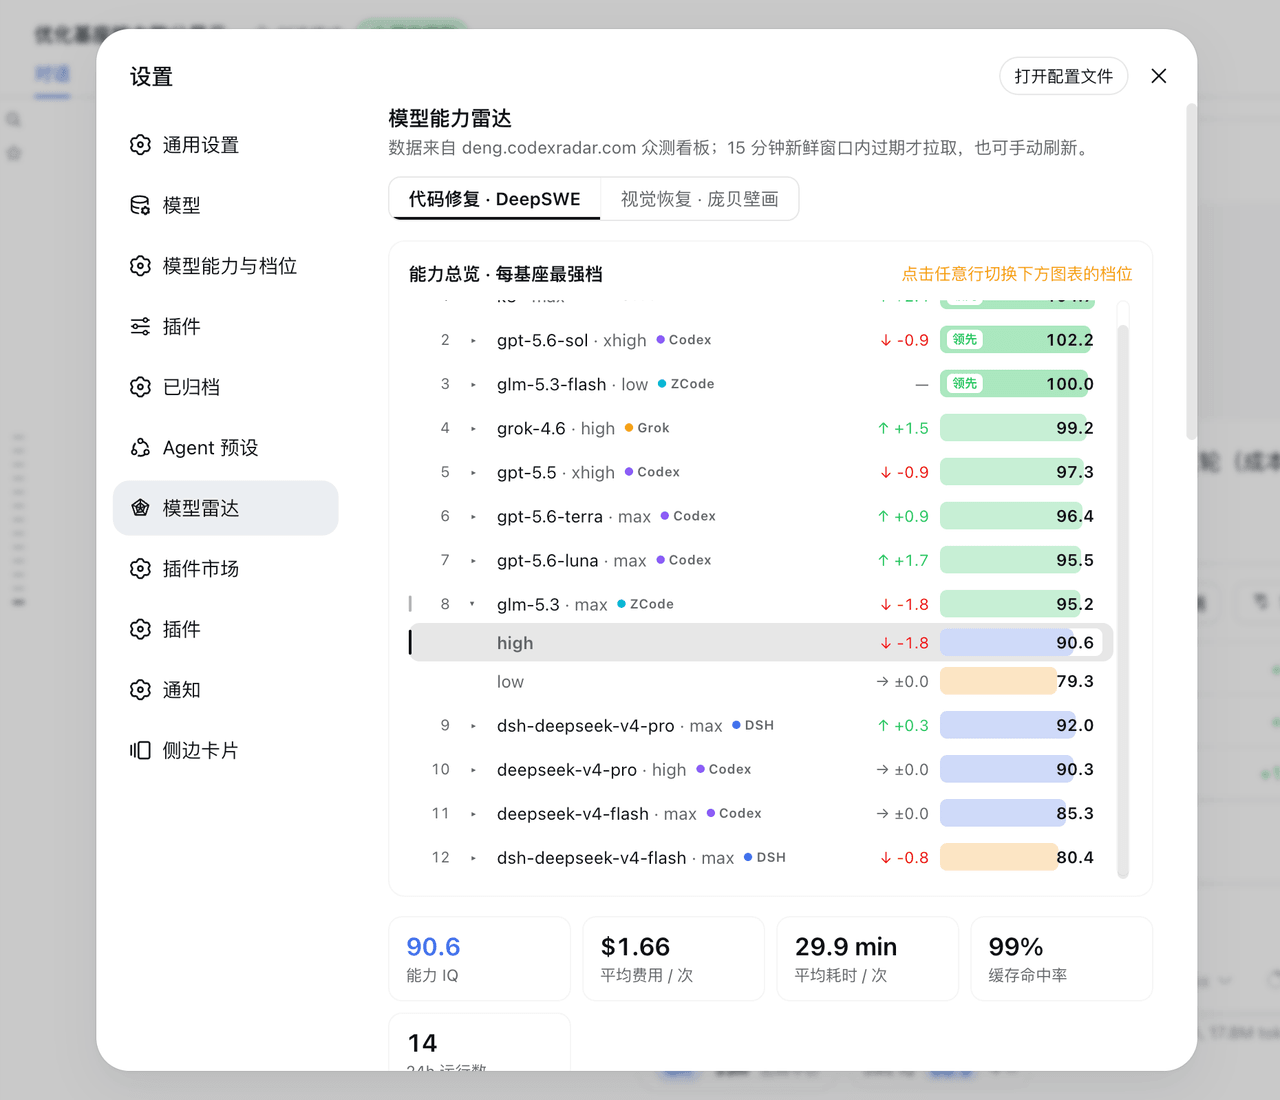Viewport: 1280px width, 1100px height.
Task: Expand the glm-5.3-flash row triangle
Action: click(473, 384)
